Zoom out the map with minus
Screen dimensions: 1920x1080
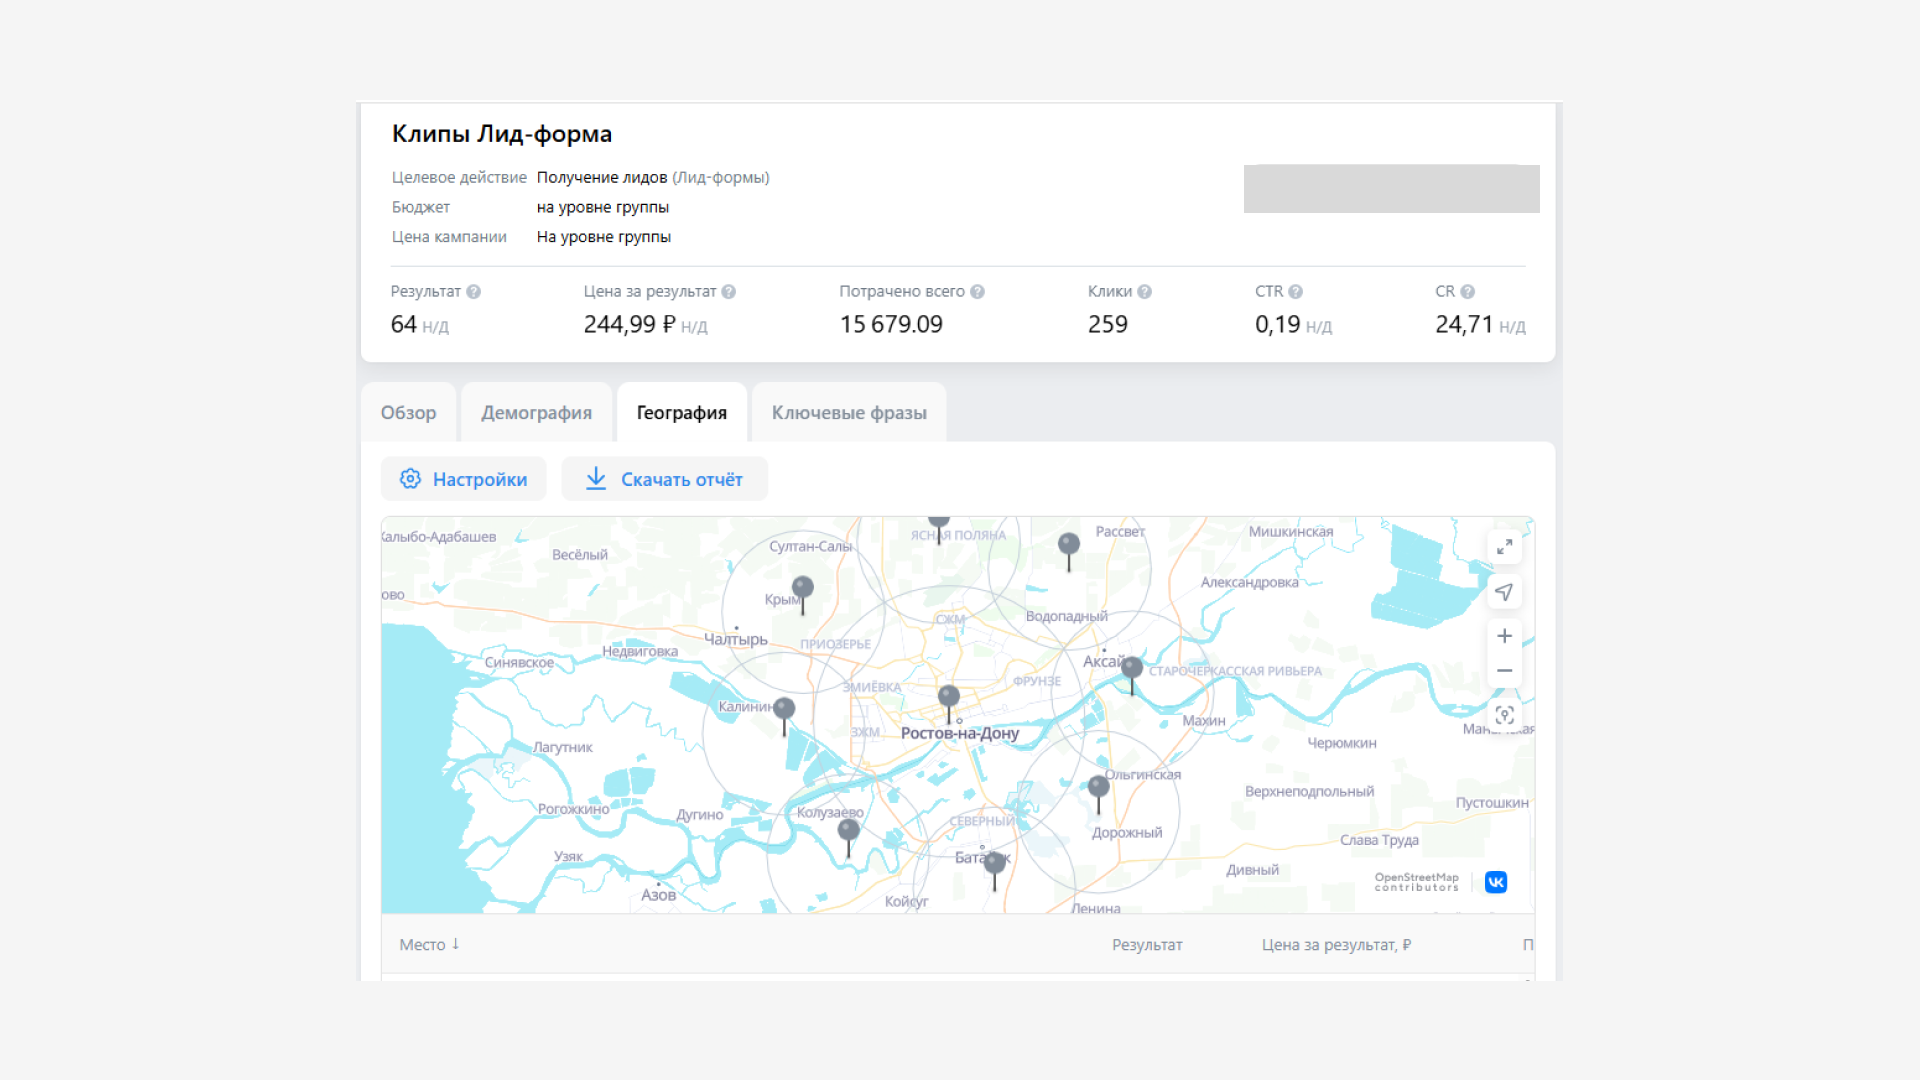pos(1504,671)
